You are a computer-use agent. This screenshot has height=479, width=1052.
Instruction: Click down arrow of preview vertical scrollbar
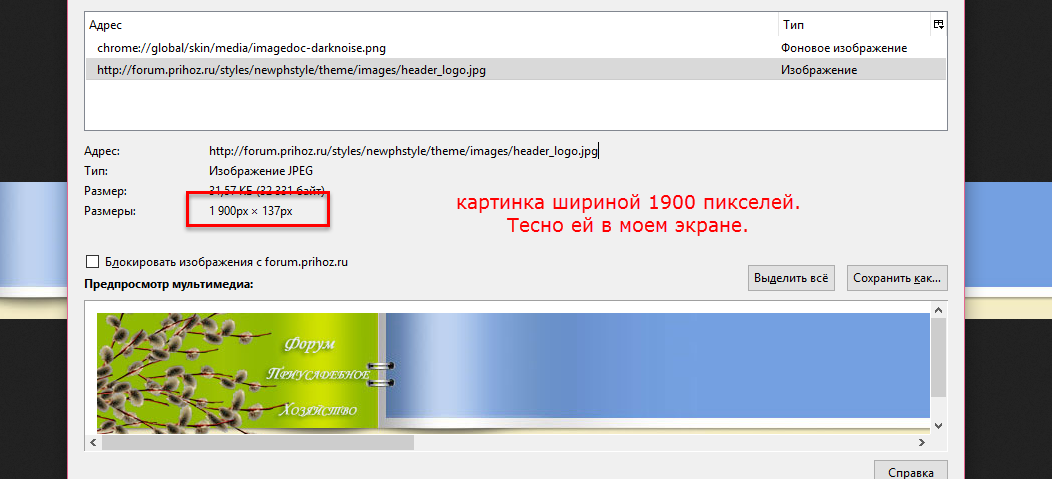(938, 427)
